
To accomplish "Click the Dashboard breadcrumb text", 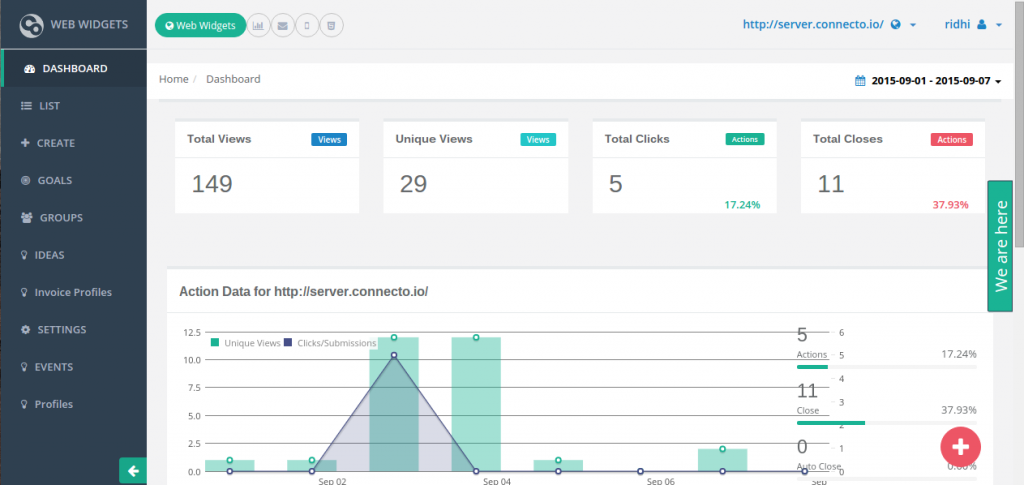I will point(233,79).
